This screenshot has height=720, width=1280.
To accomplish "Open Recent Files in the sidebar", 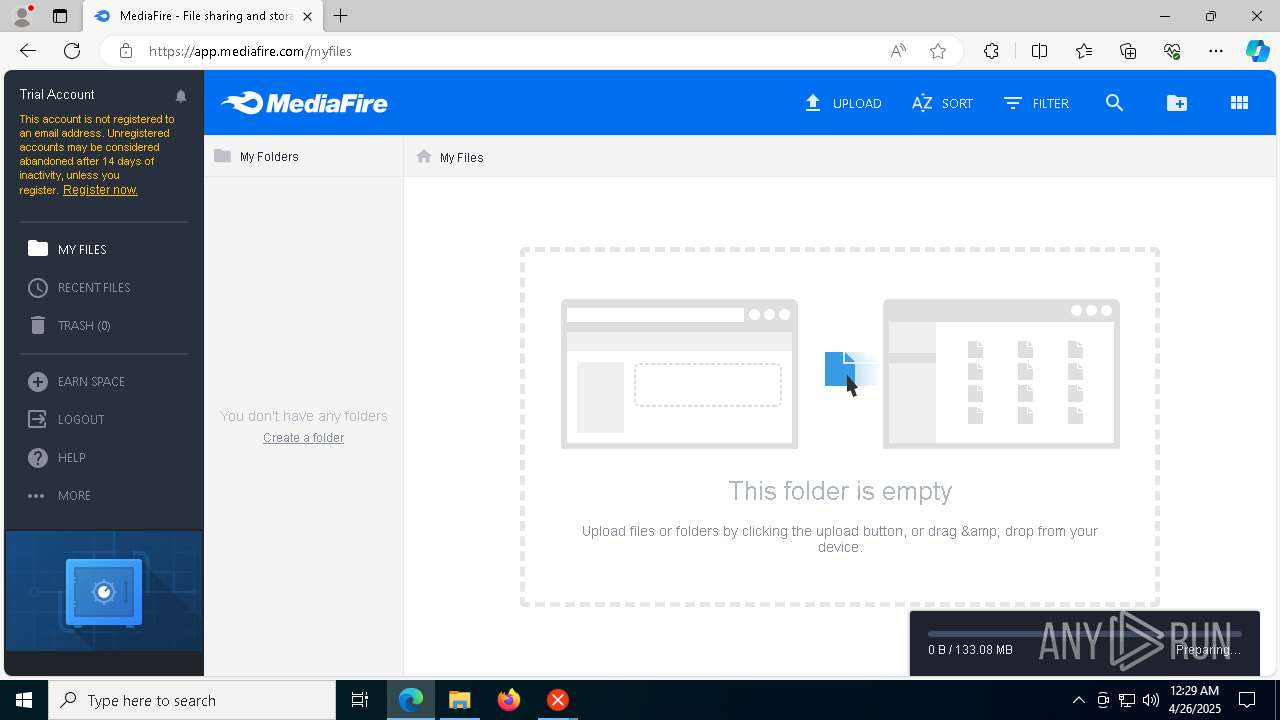I will click(80, 287).
